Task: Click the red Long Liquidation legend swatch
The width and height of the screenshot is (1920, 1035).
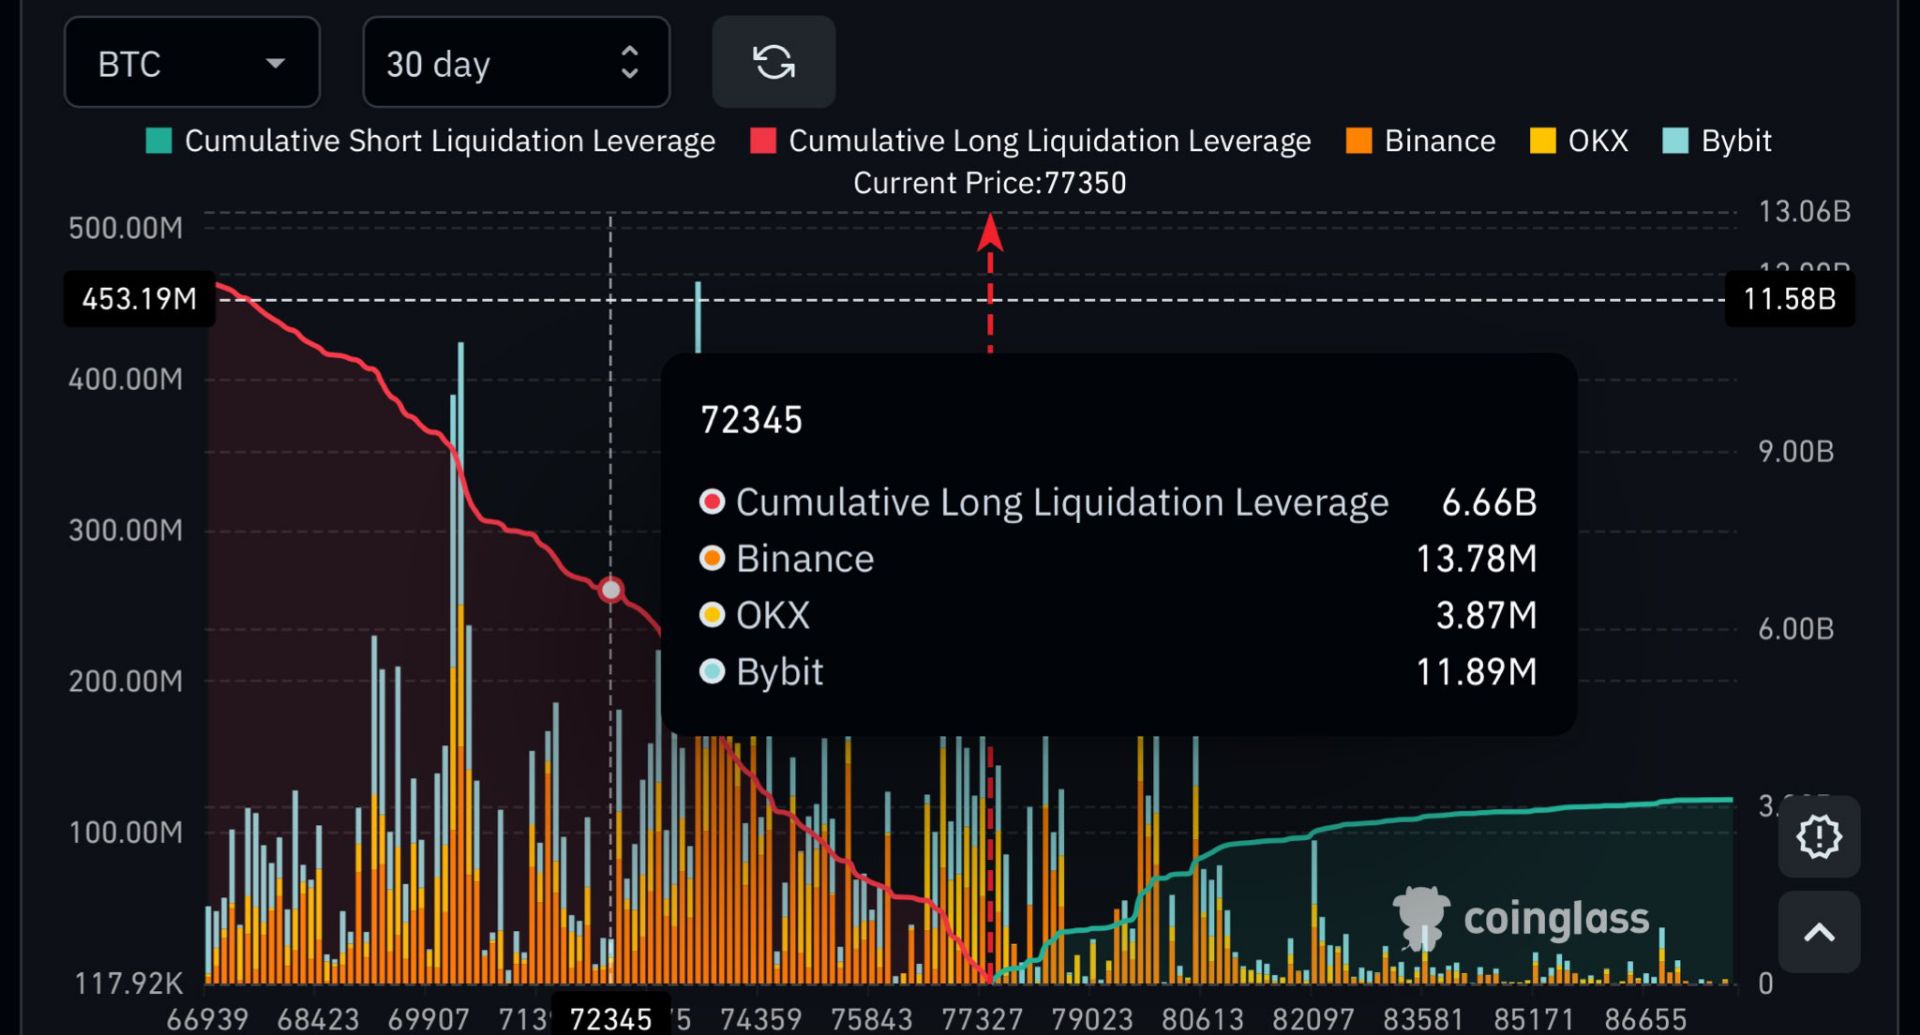Action: [764, 141]
